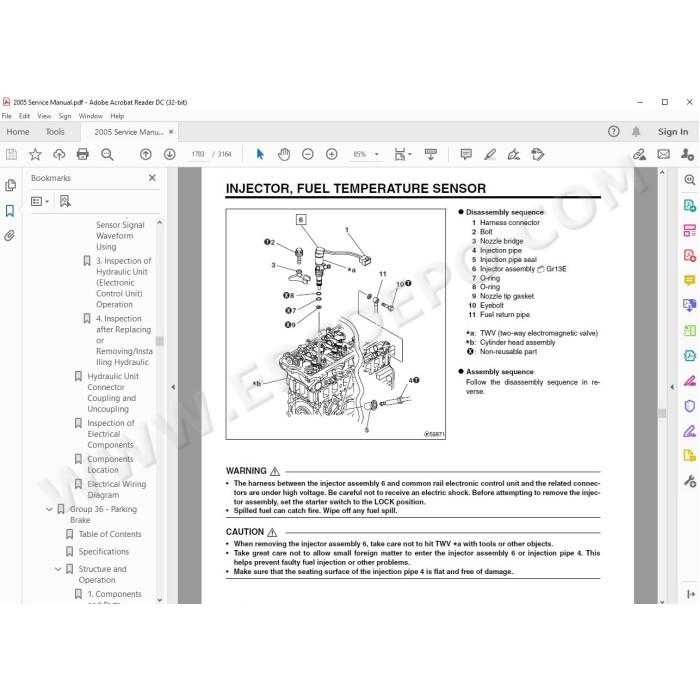Screen dimensions: 700x700
Task: Open More Tools wrench icon
Action: pyautogui.click(x=689, y=481)
